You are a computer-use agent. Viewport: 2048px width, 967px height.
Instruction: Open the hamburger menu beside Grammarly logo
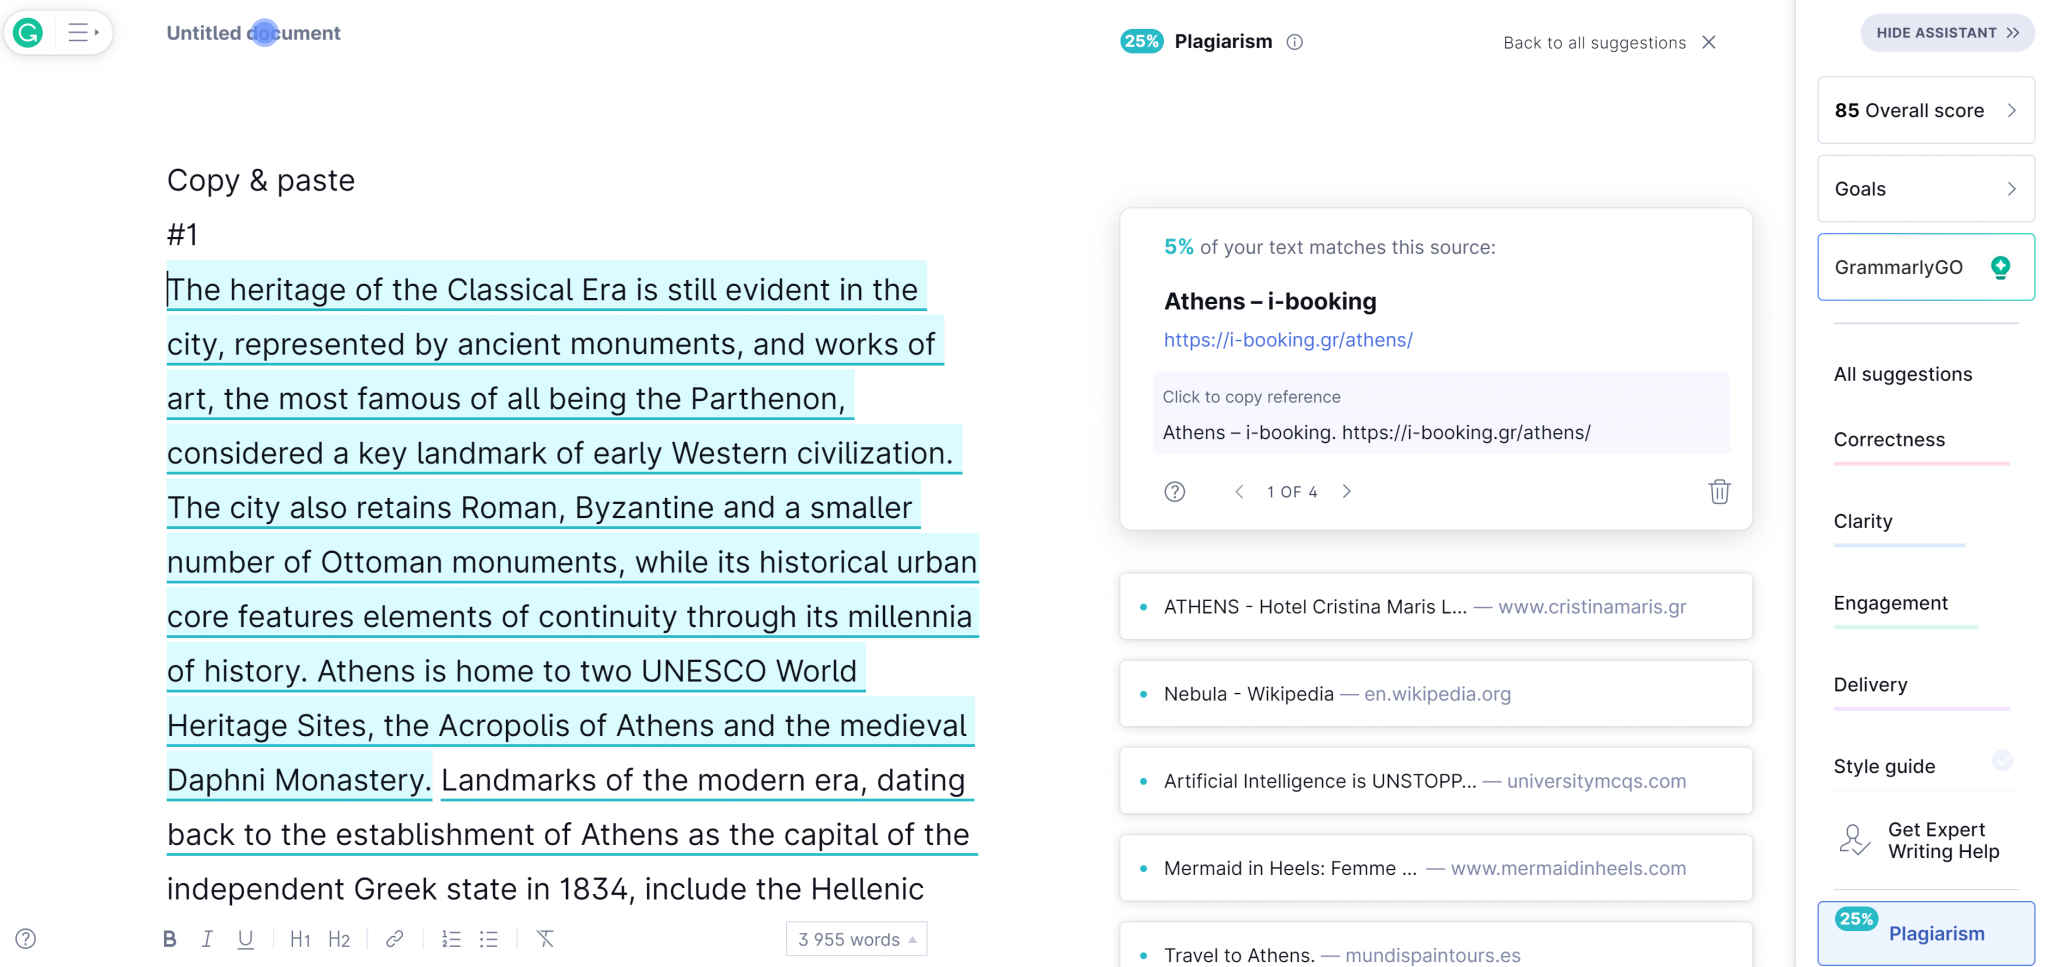[x=82, y=33]
